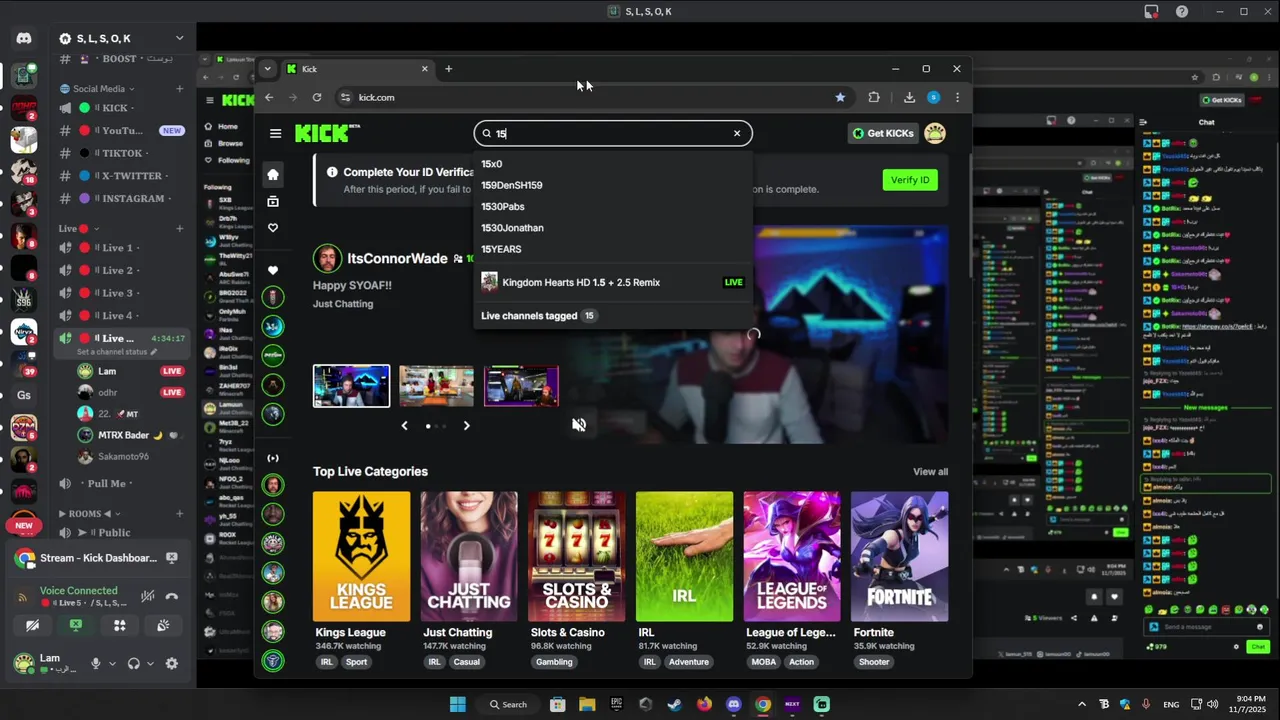Open the Slots & Casino category card
1280x720 pixels.
pyautogui.click(x=576, y=556)
